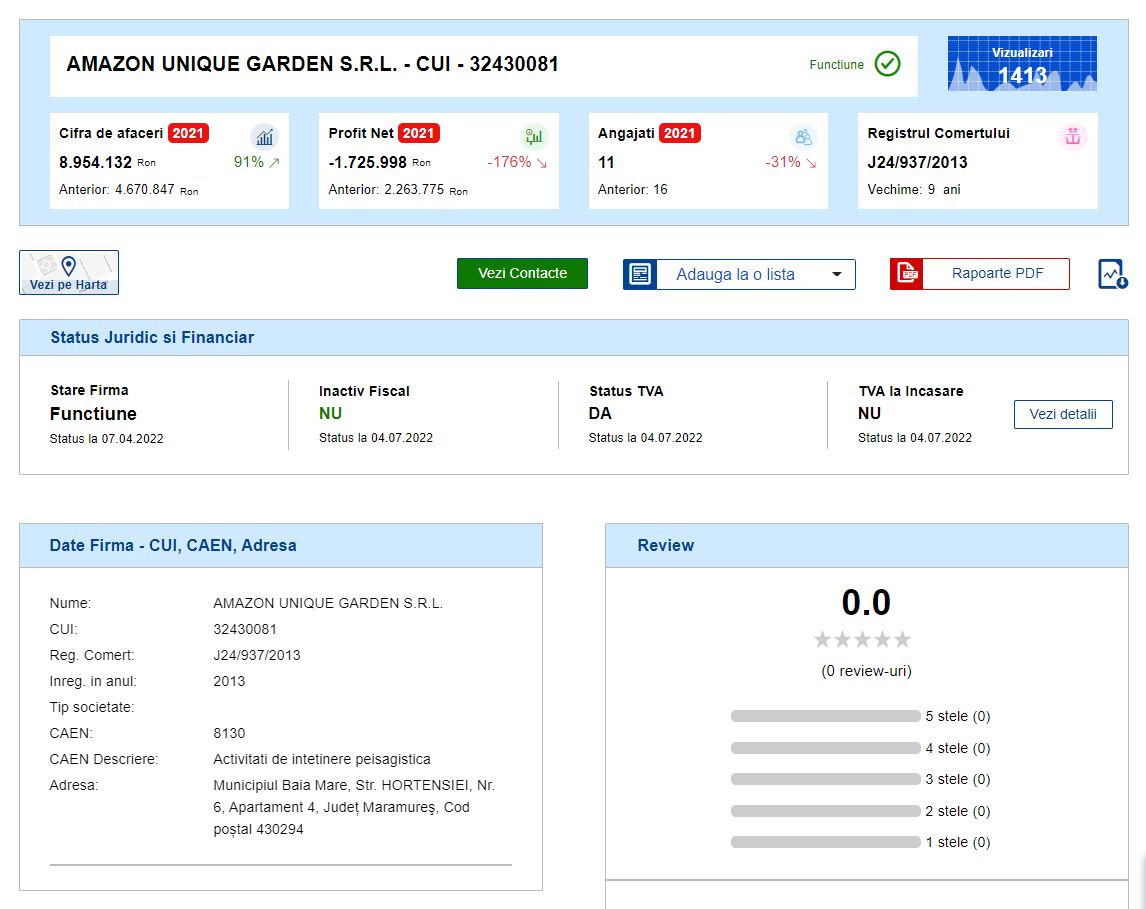Click the green Functiune checkmark icon
The image size is (1146, 909).
point(887,64)
